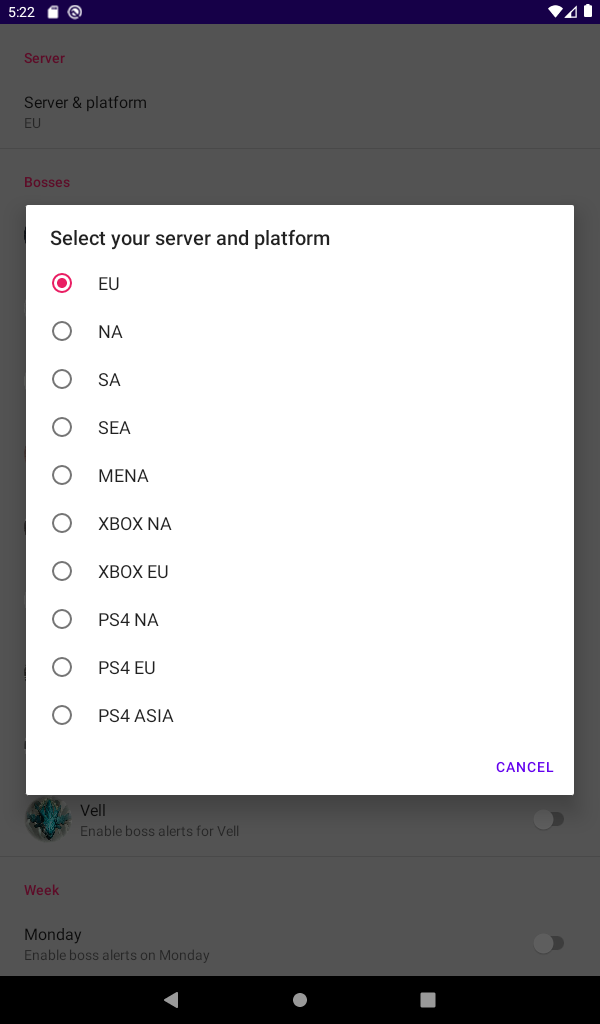Screen dimensions: 600x1024
Task: Tap the SD card status bar icon
Action: [54, 12]
